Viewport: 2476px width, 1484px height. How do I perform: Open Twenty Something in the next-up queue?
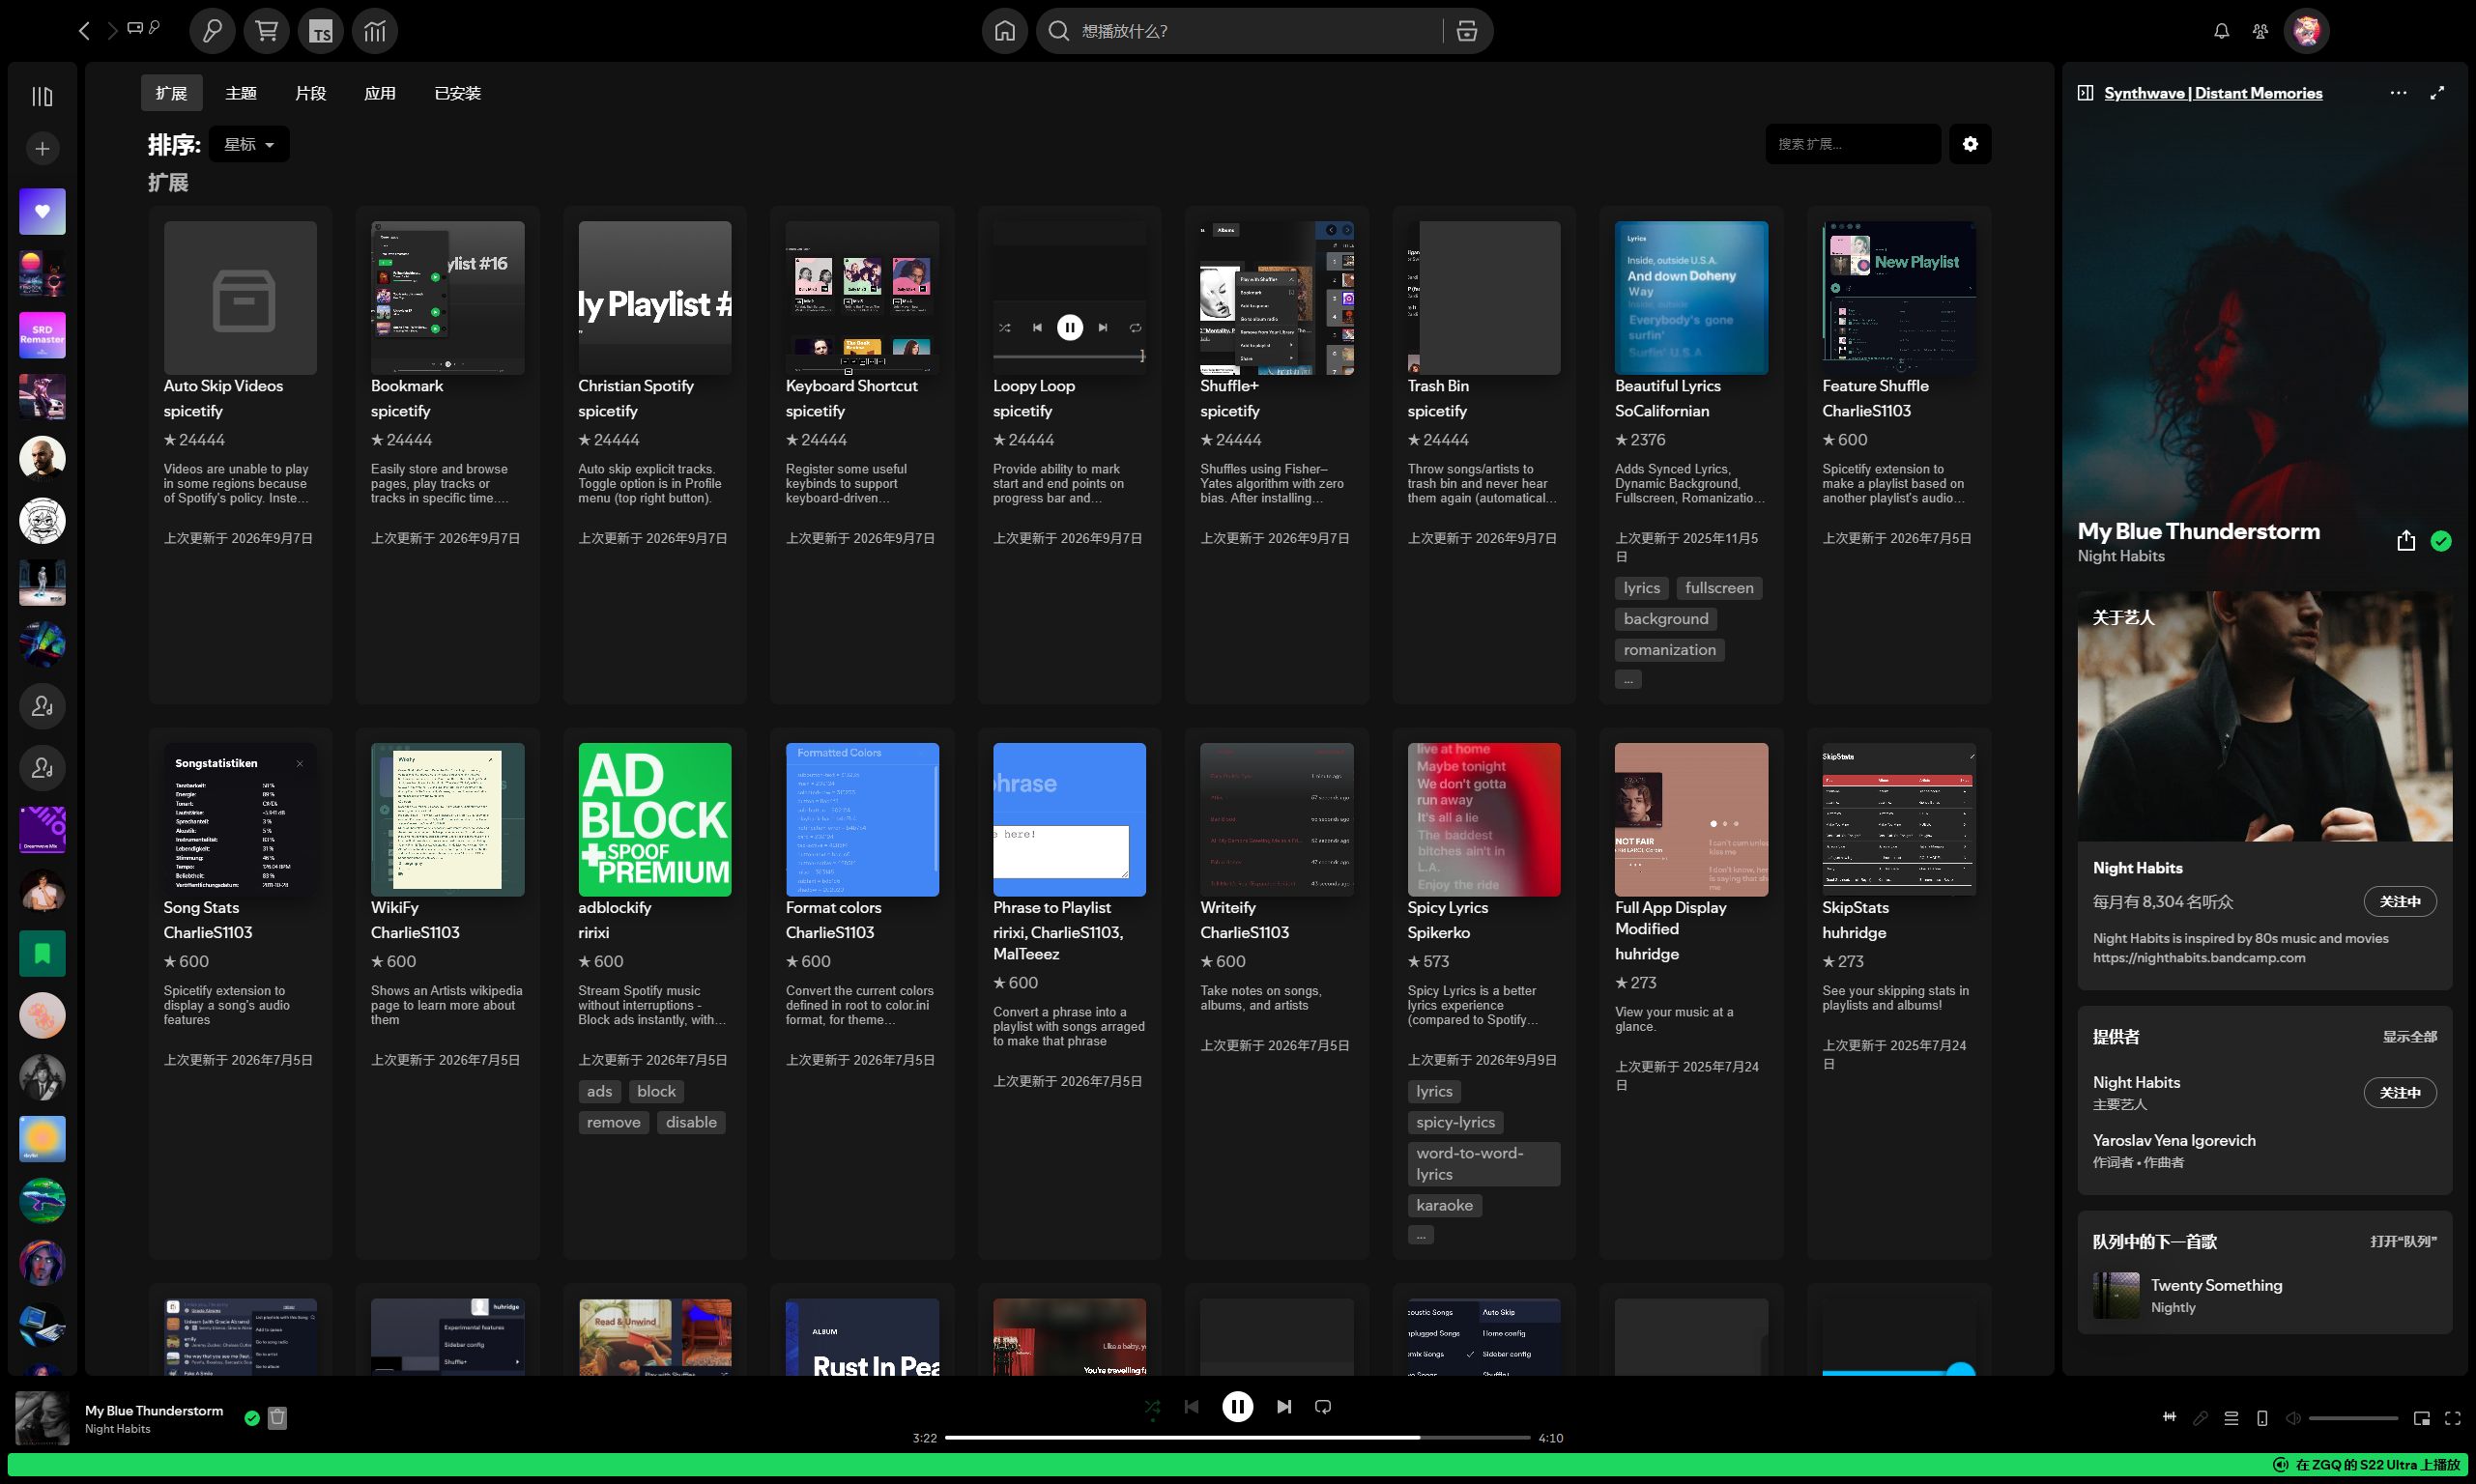[x=2217, y=1285]
